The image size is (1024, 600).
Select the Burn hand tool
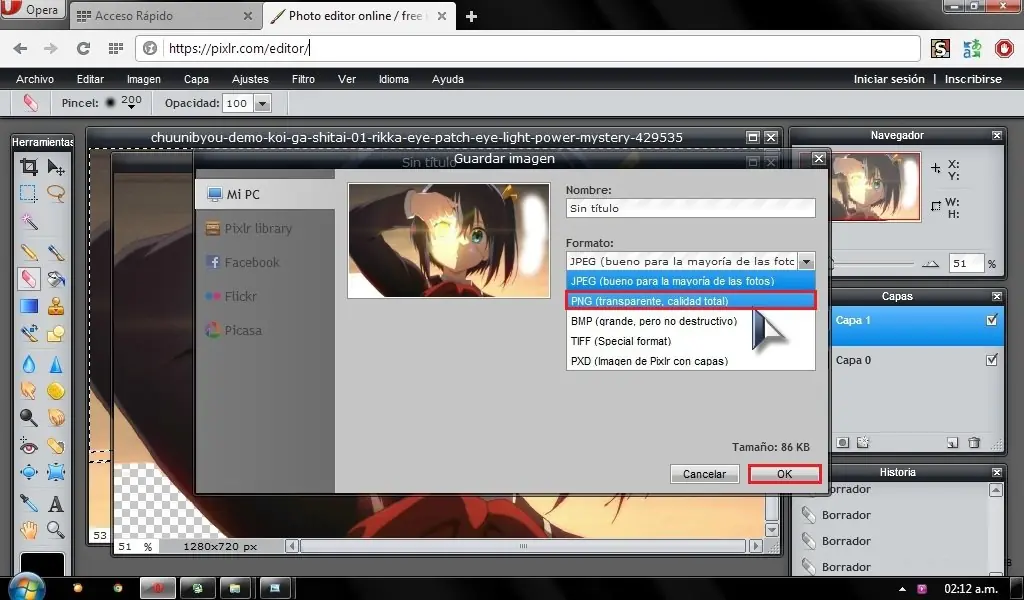(x=56, y=417)
